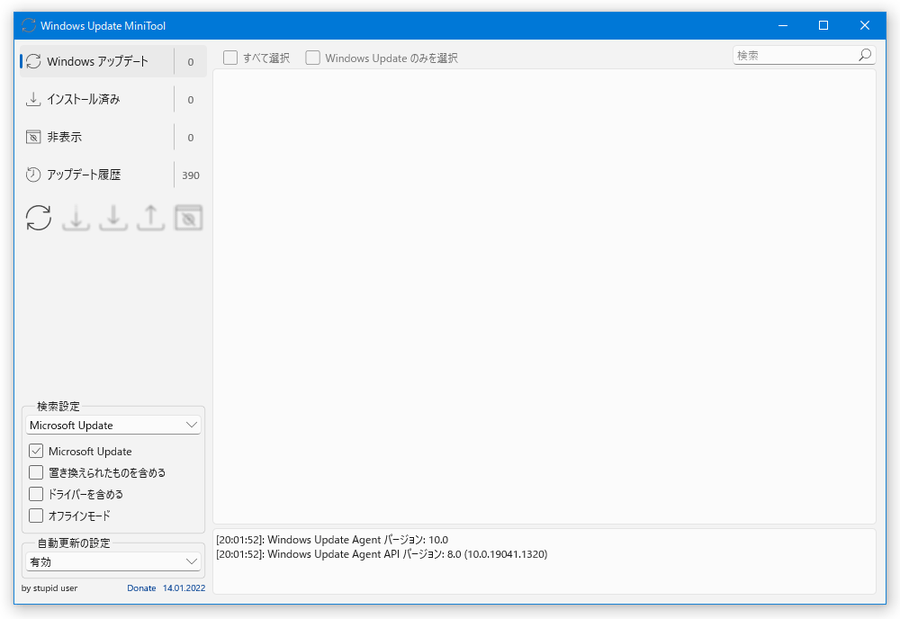Click the first download updates icon
This screenshot has width=900, height=619.
[76, 218]
